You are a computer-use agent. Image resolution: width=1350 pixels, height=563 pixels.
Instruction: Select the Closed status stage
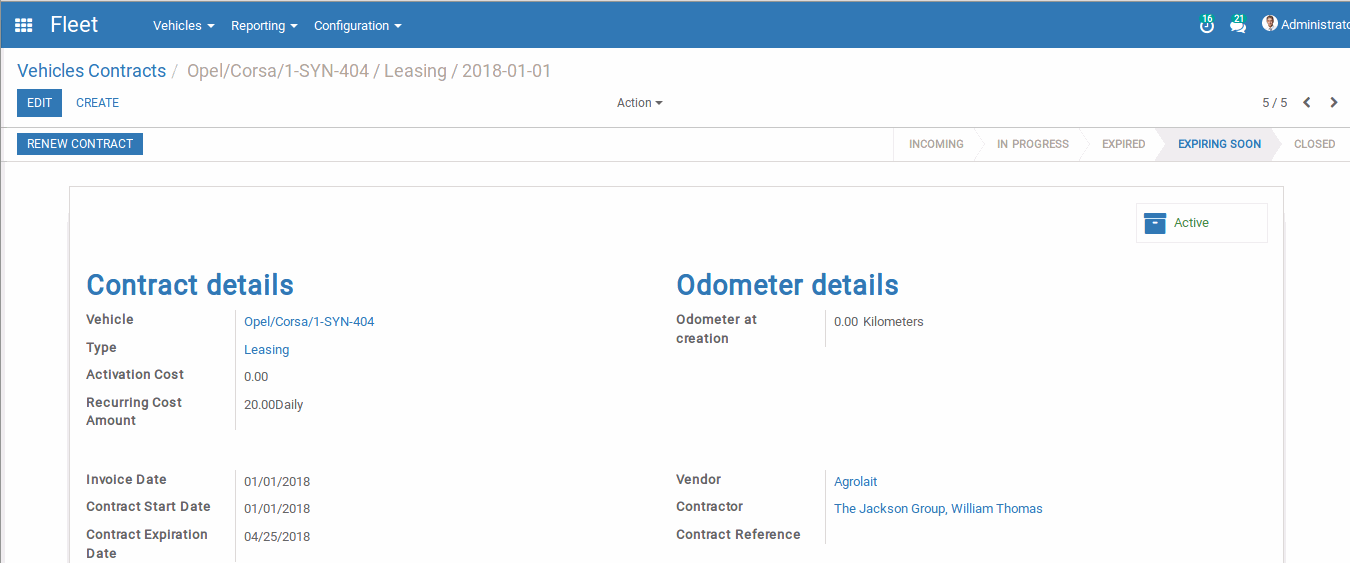coord(1314,144)
